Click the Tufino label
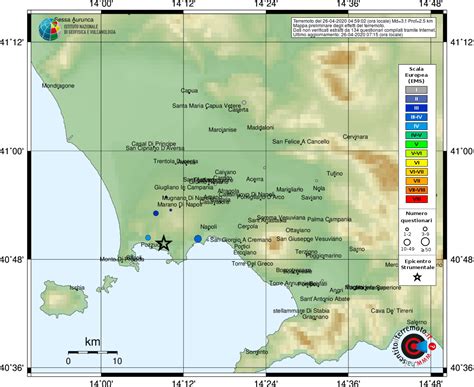The image size is (474, 387). (x=335, y=173)
